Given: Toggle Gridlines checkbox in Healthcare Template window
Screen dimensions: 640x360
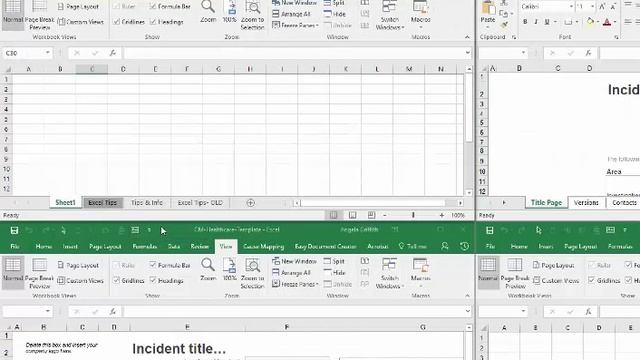Looking at the screenshot, I should click(116, 280).
